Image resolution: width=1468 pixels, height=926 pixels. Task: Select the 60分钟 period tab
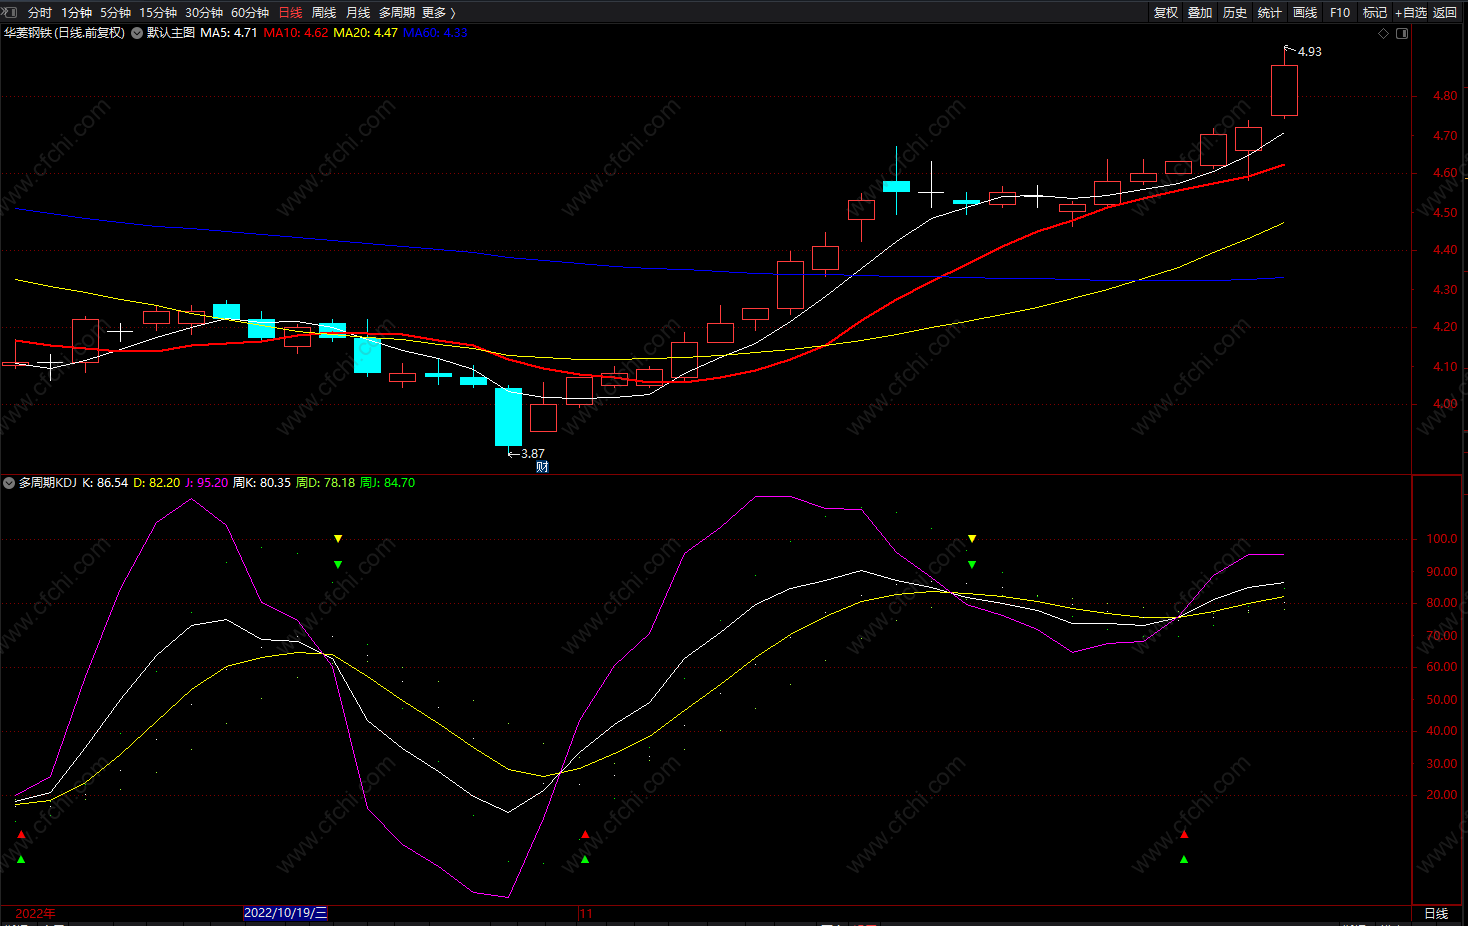point(250,12)
